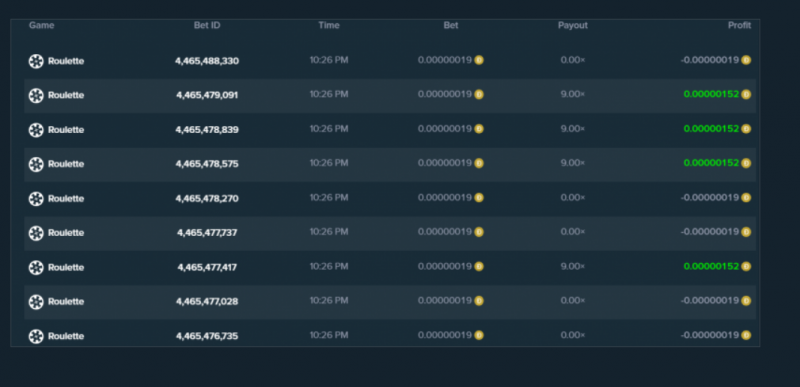Open bet ID 4,465,477,737
This screenshot has height=387, width=800.
(207, 233)
